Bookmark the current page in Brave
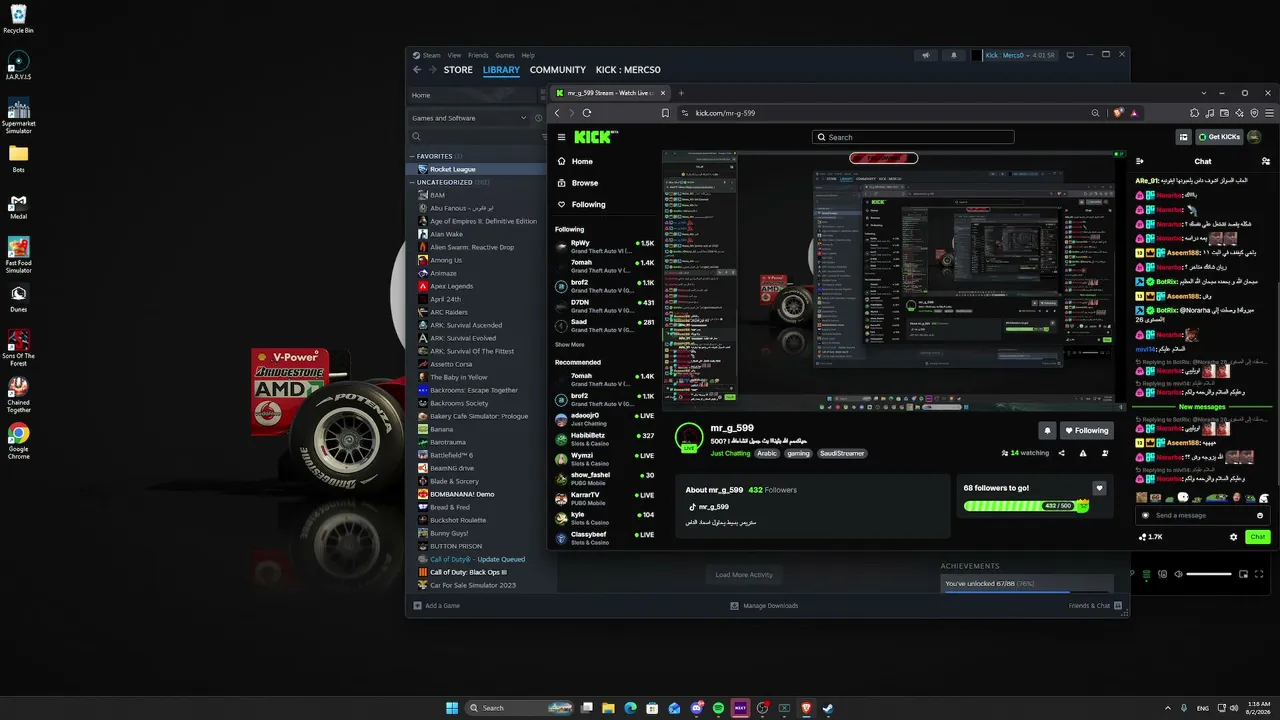The width and height of the screenshot is (1280, 720). pyautogui.click(x=665, y=113)
